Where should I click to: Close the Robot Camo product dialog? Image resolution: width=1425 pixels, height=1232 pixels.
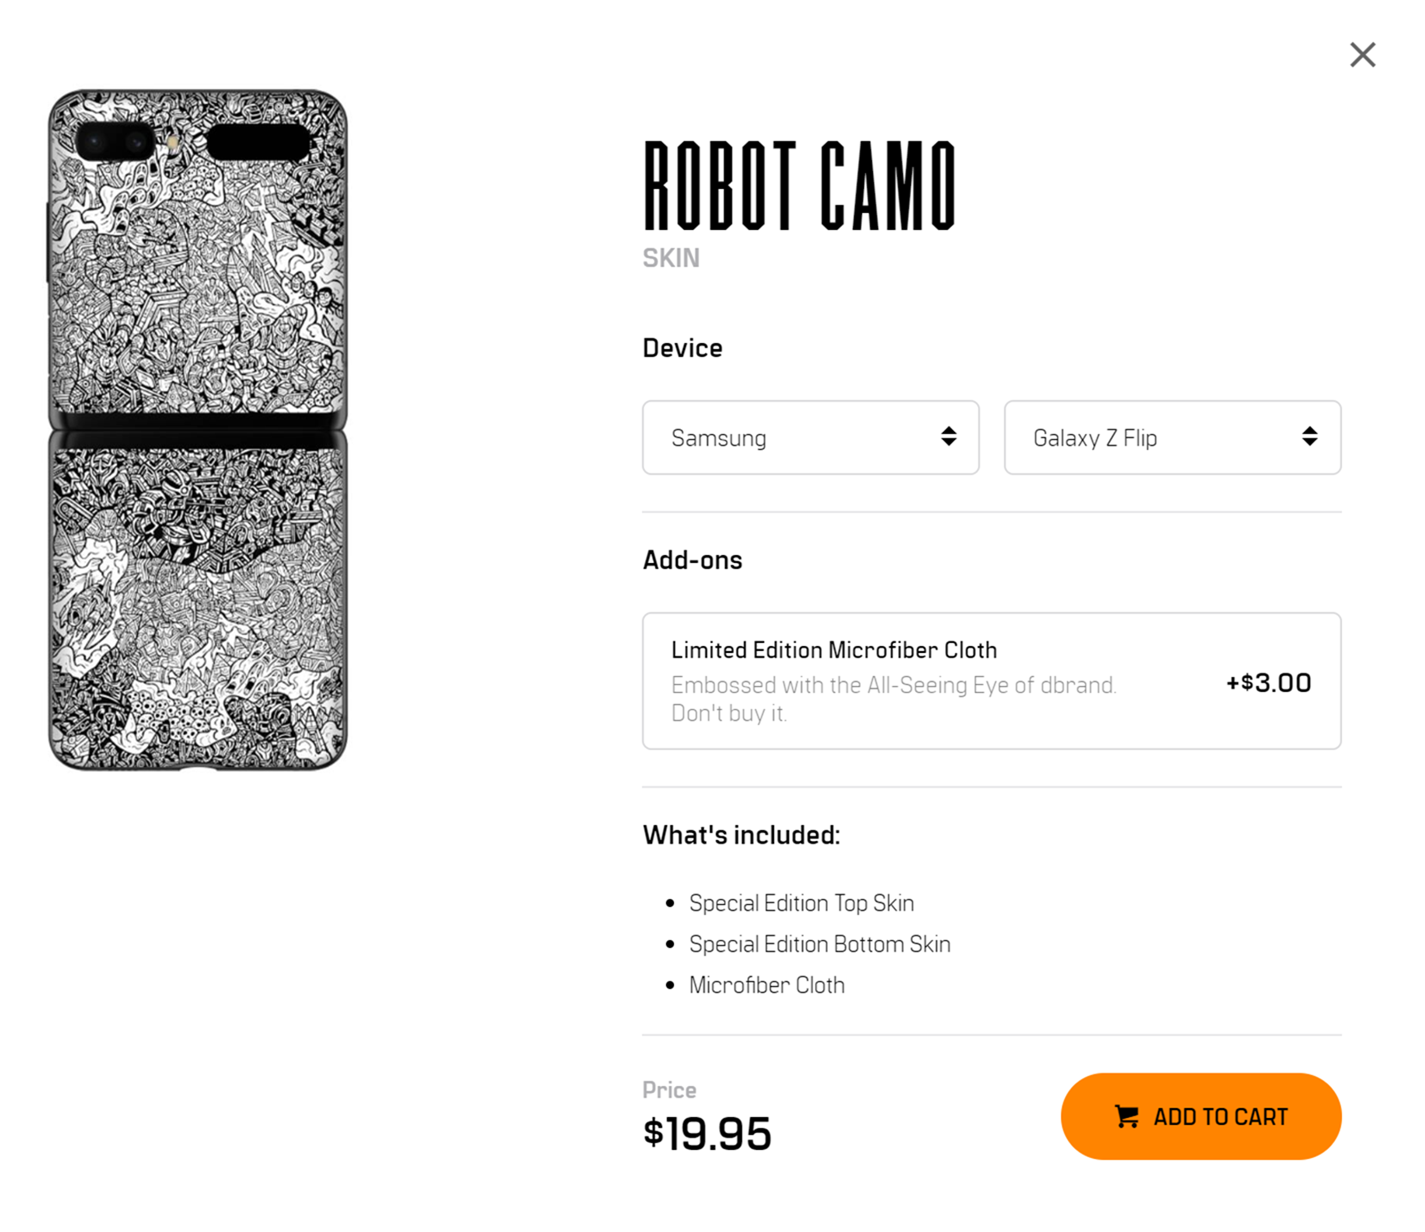(x=1362, y=55)
